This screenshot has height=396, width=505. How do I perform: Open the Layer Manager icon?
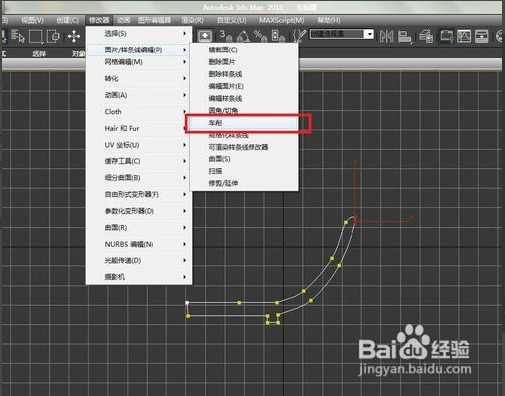click(426, 36)
